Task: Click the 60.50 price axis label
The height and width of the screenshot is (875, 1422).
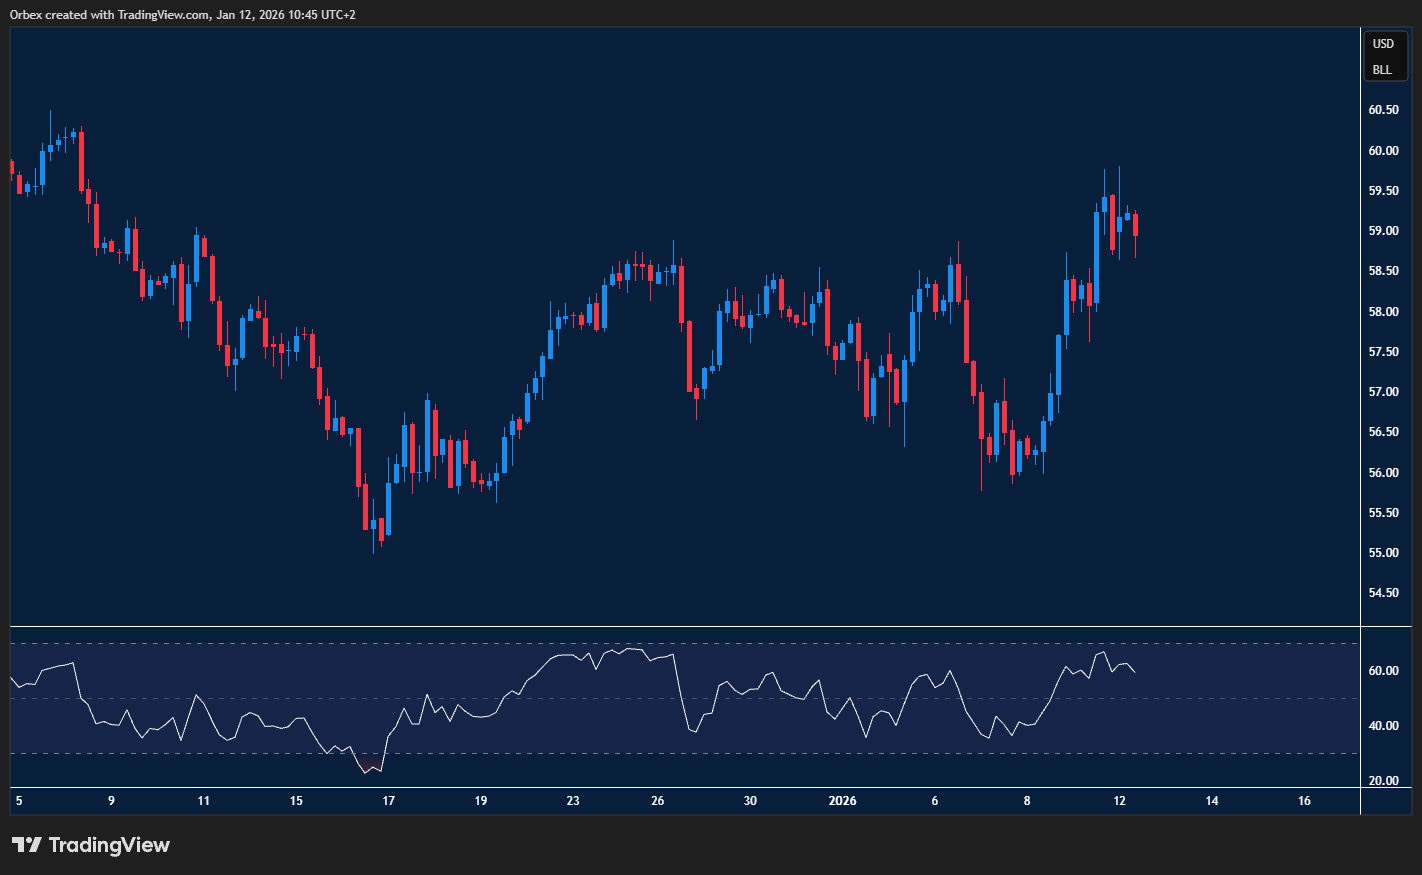Action: [1383, 110]
